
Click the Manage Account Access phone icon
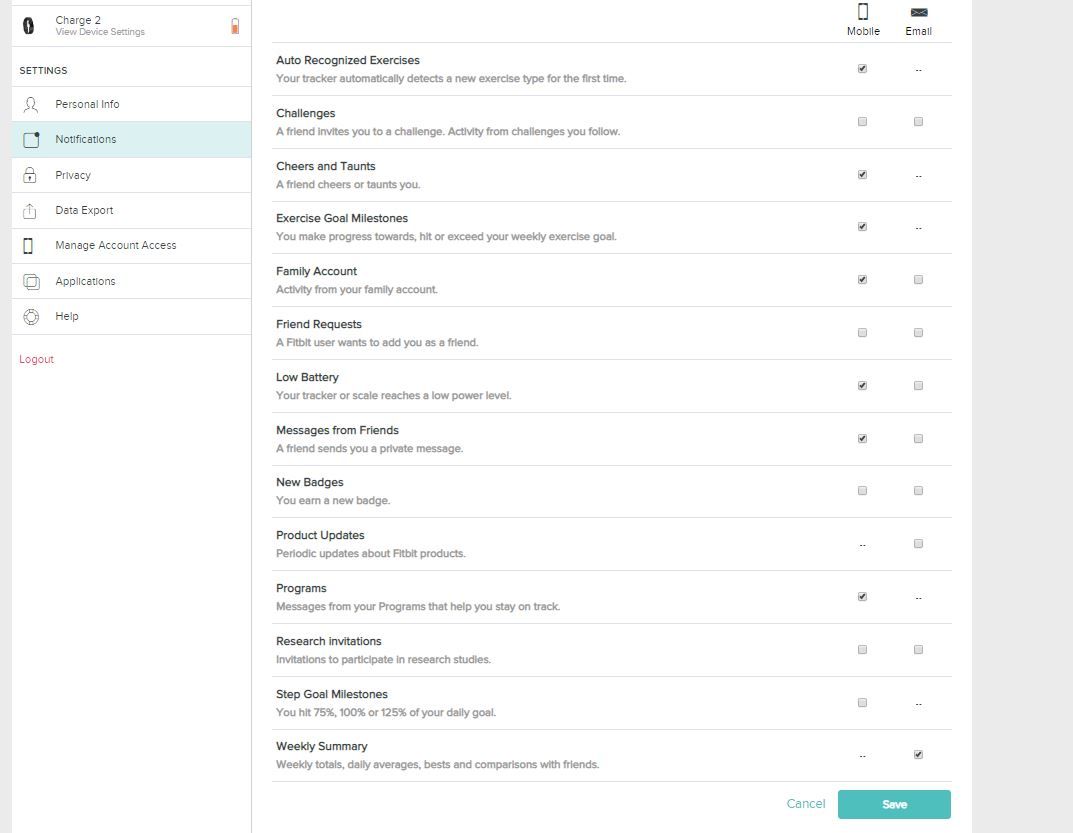click(x=28, y=246)
